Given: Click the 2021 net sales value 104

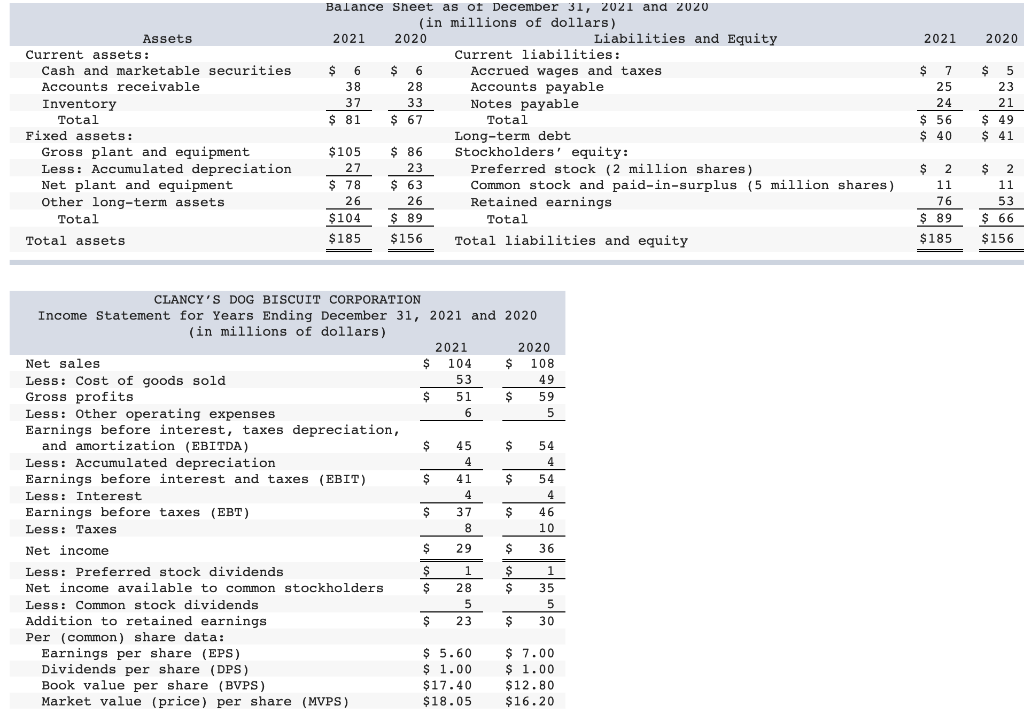Looking at the screenshot, I should [460, 364].
